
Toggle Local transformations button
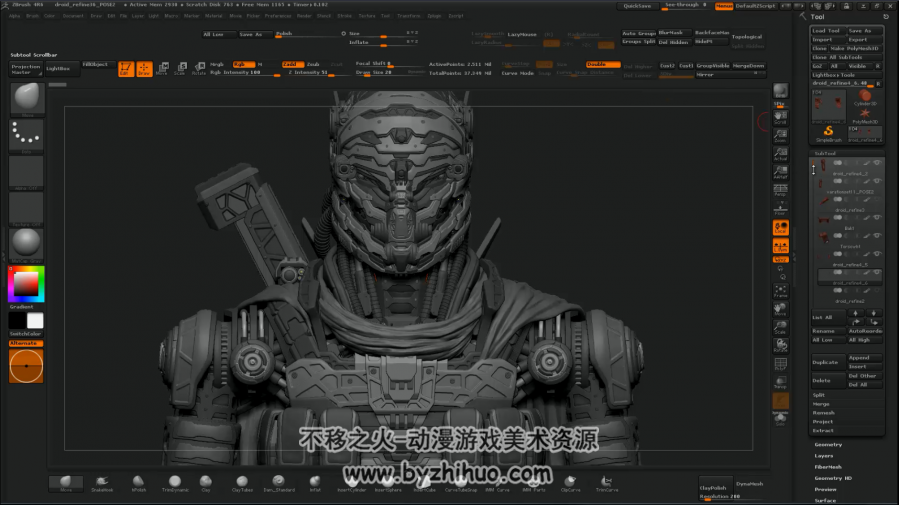[x=780, y=228]
